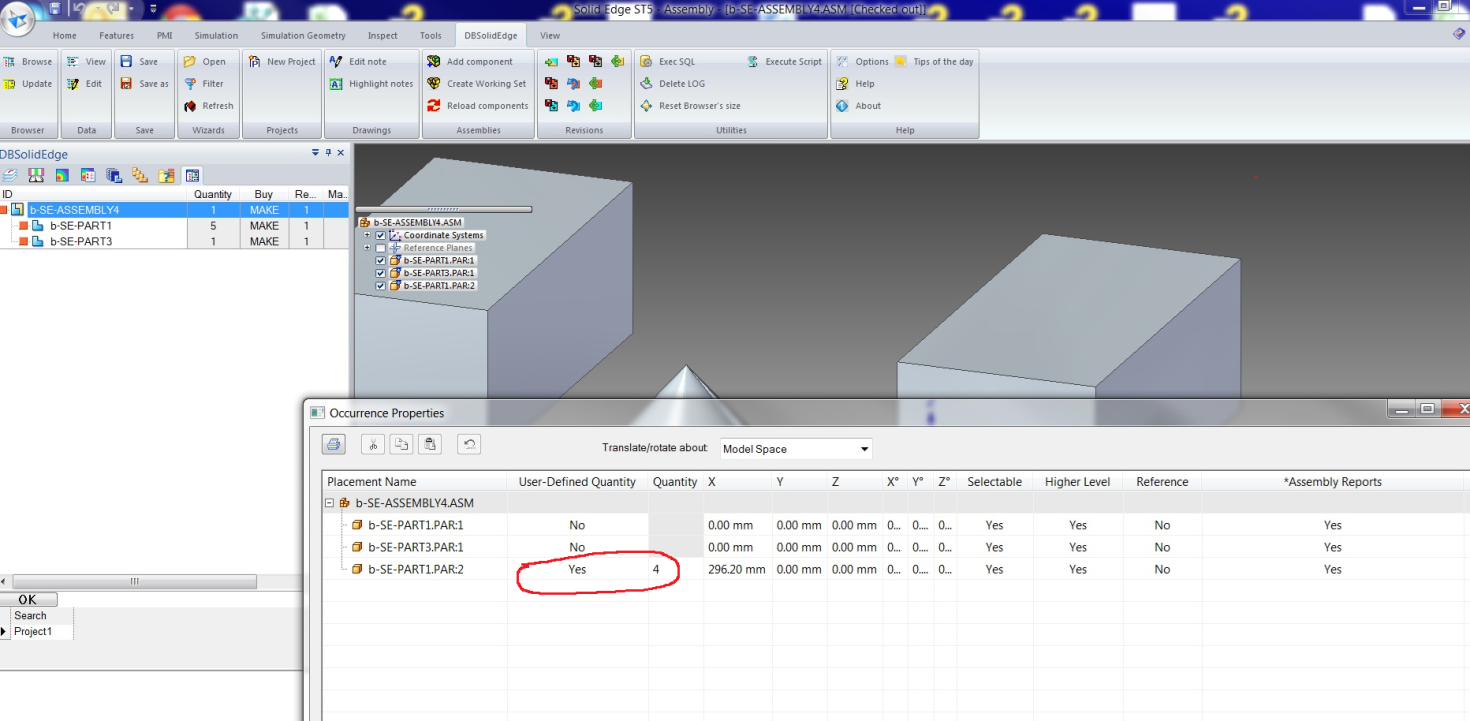The height and width of the screenshot is (721, 1470).
Task: Select the b-SE-PART1.PAR:2 row in Occurrence Properties
Action: coord(895,569)
